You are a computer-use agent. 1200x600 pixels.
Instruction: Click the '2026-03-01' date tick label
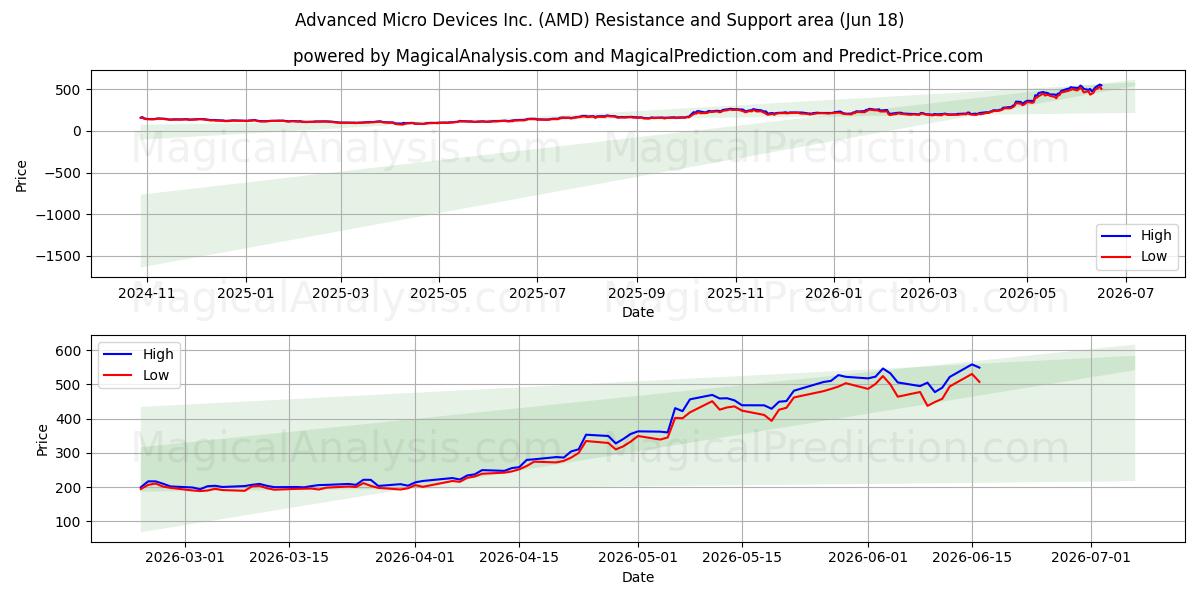coord(185,558)
